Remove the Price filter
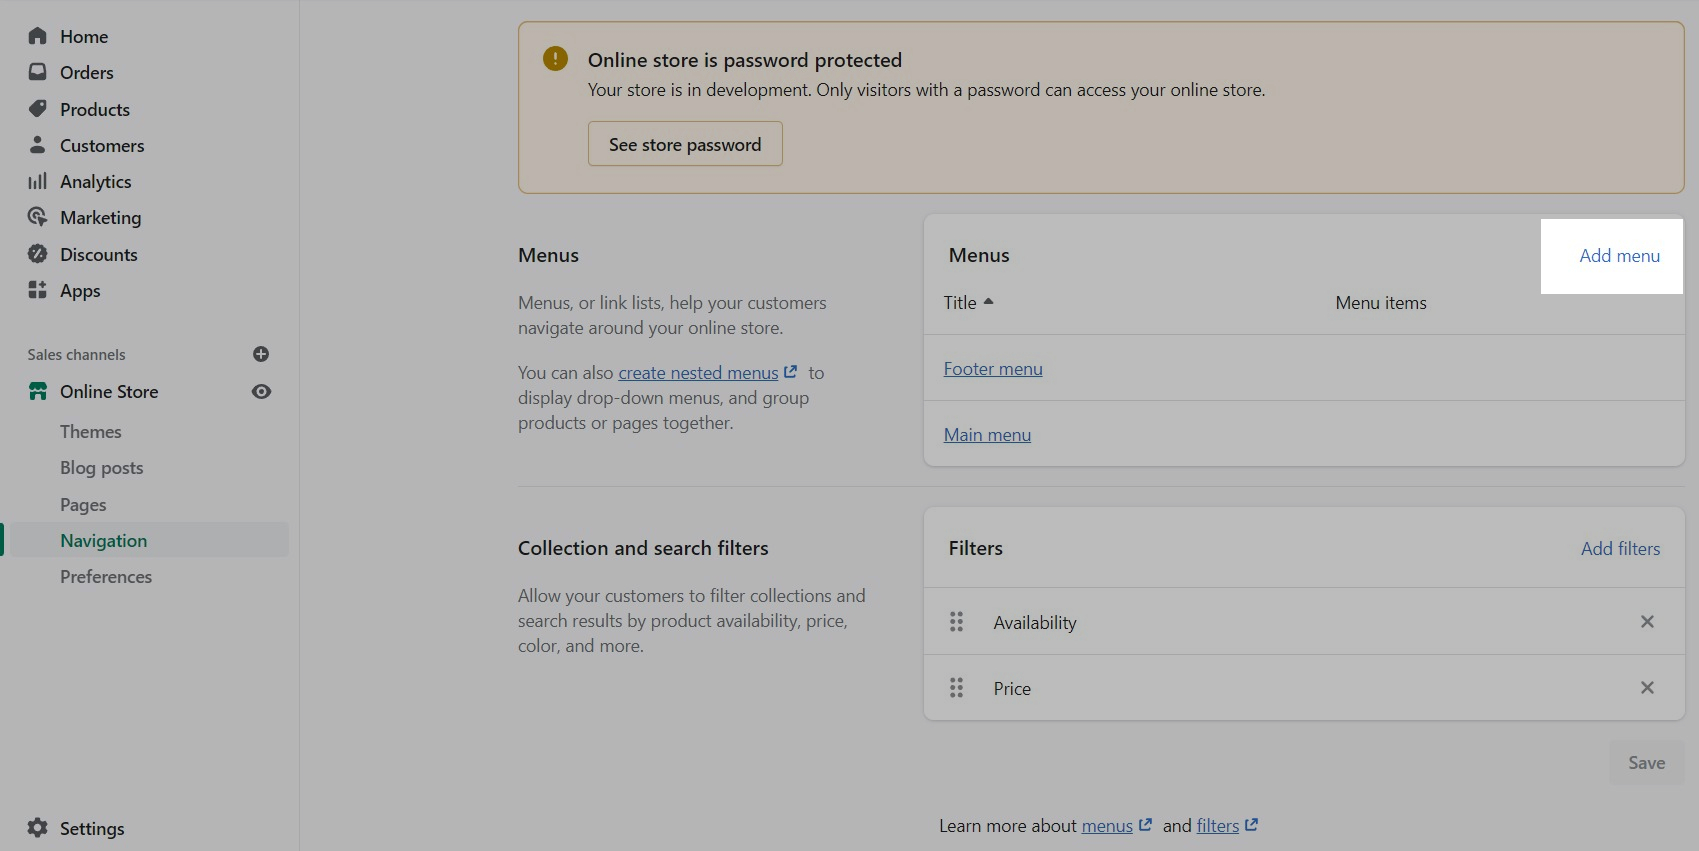The width and height of the screenshot is (1699, 851). pos(1647,688)
